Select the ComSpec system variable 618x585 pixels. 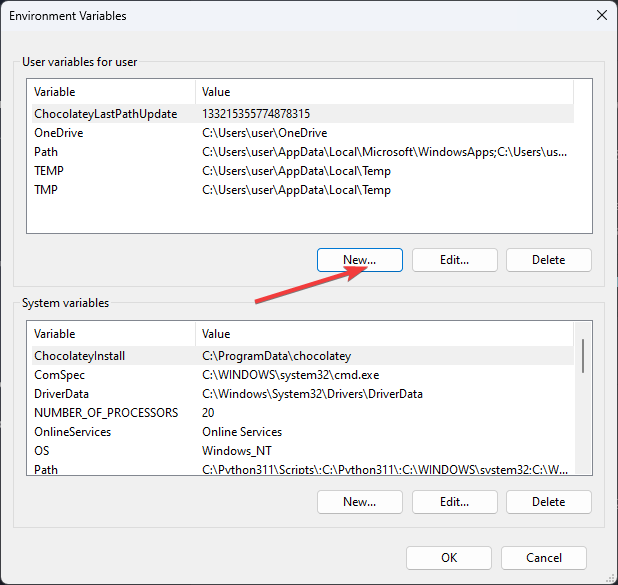coord(59,375)
